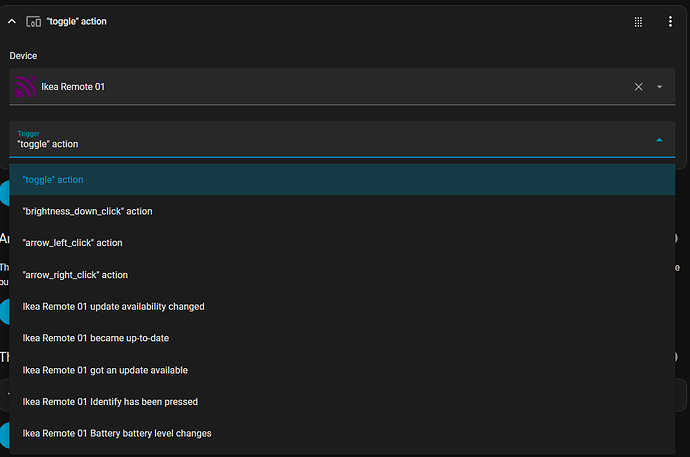Viewport: 690px width, 457px height.
Task: Choose Ikea Remote 01 Battery battery level changes
Action: 342,434
